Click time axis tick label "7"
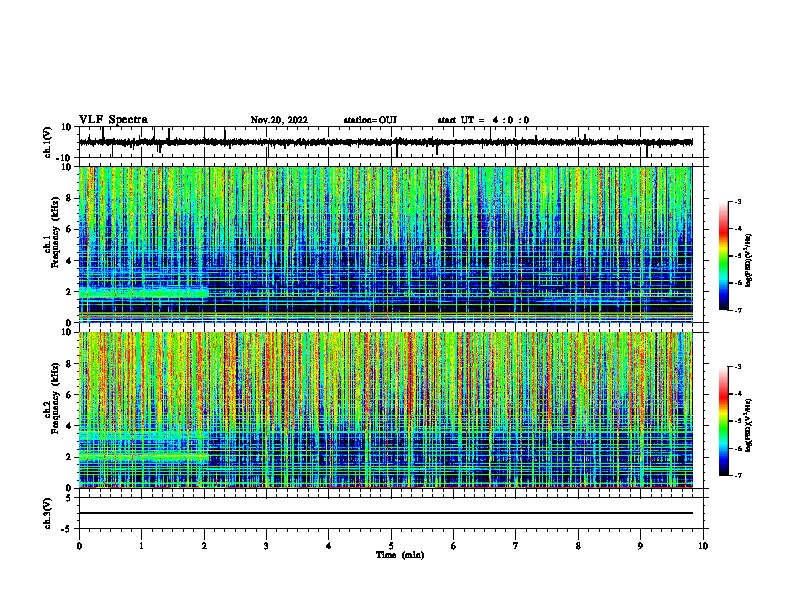This screenshot has width=792, height=612. tap(516, 546)
